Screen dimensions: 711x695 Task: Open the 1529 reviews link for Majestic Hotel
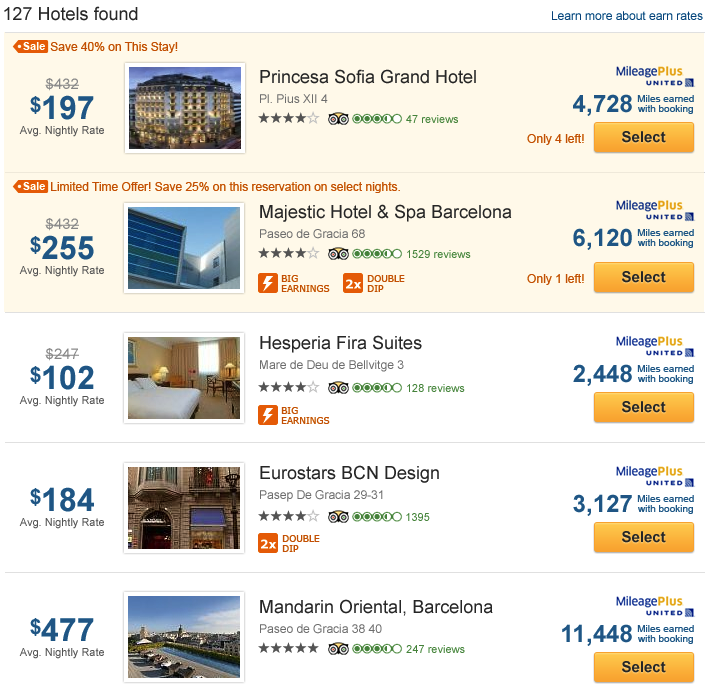point(438,254)
